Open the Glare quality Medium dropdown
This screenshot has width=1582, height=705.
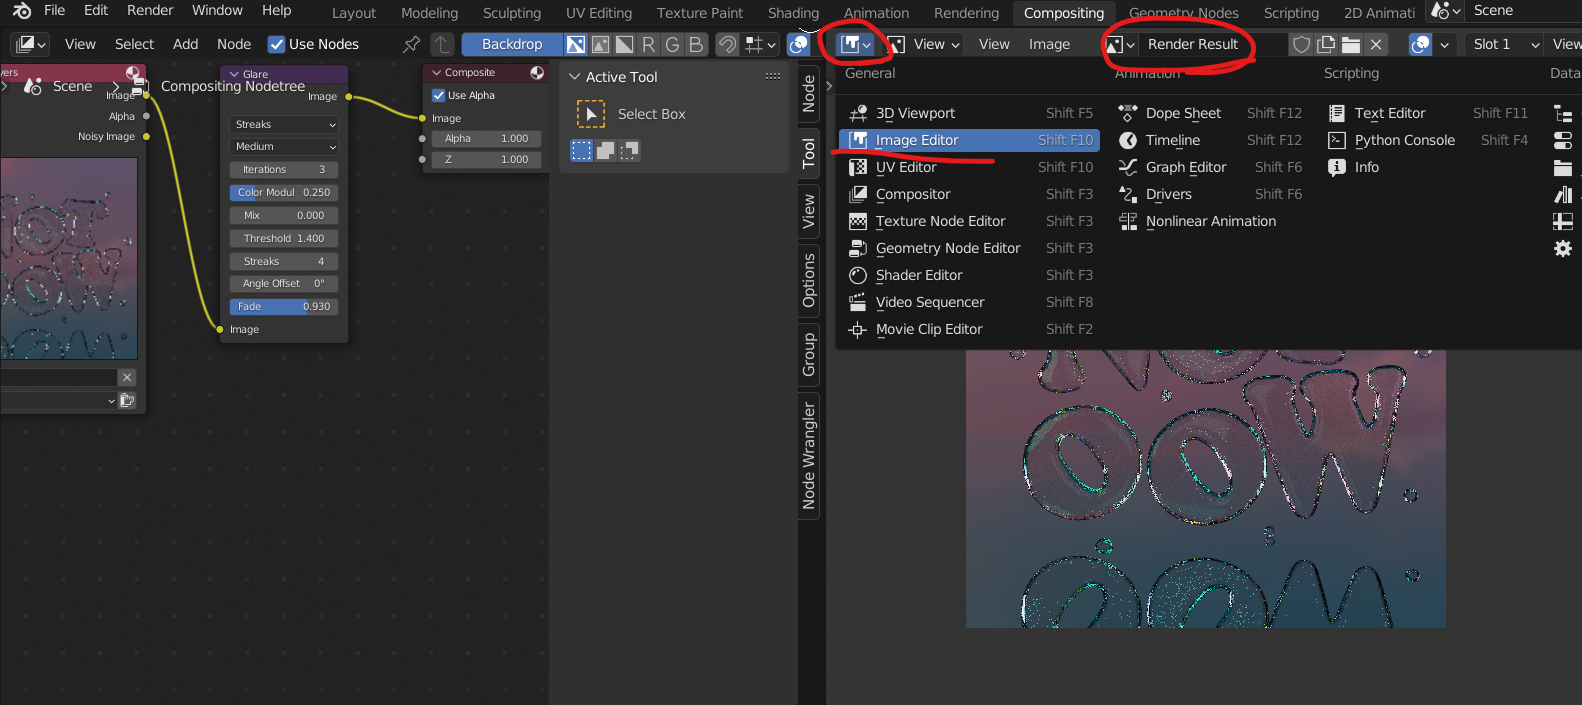(x=284, y=146)
